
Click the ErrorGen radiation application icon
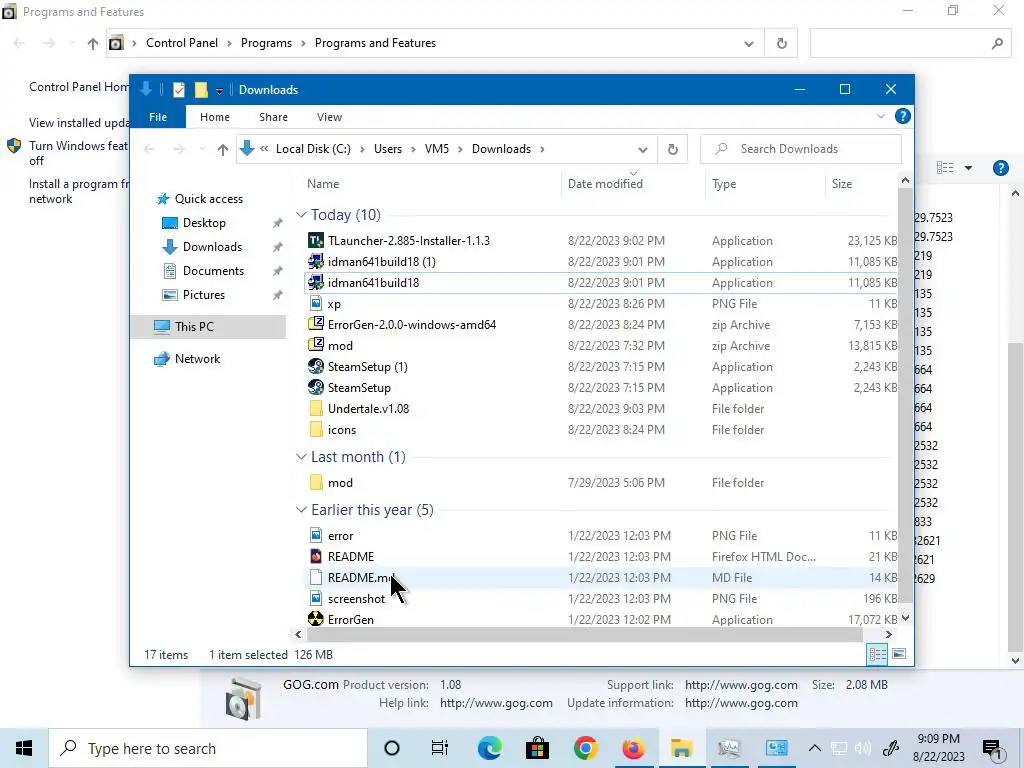(x=316, y=618)
